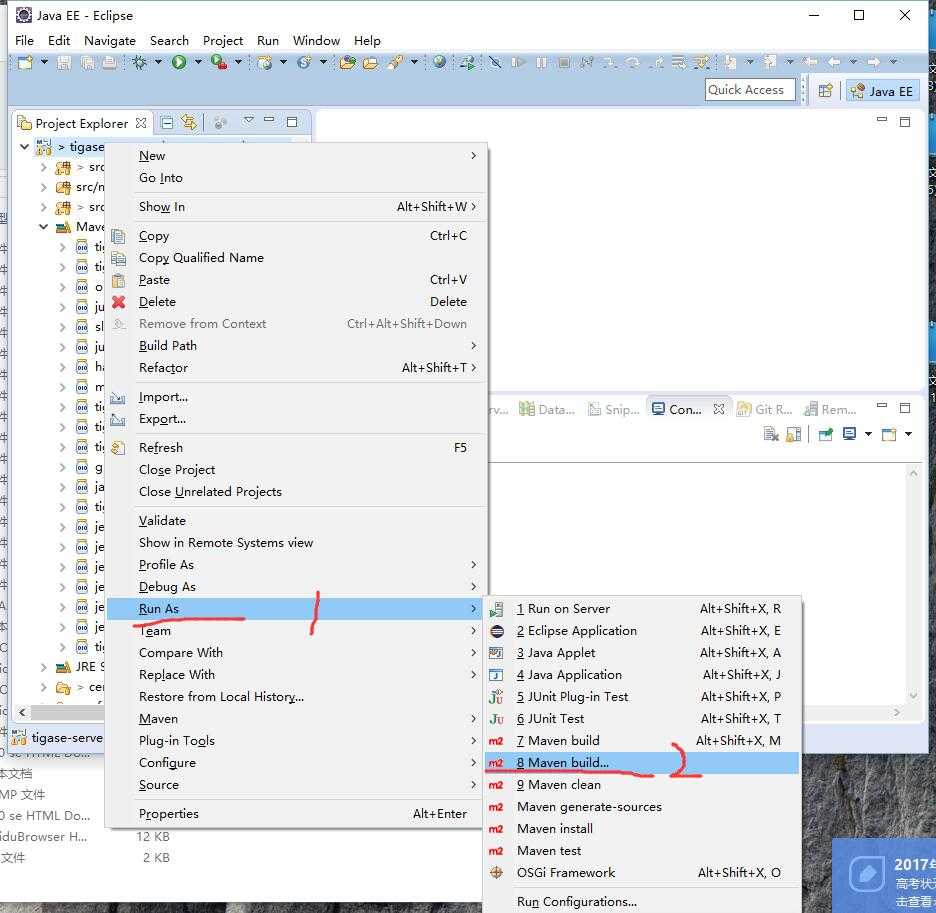Choose Maven build... from Run As submenu
The height and width of the screenshot is (913, 936).
[x=641, y=763]
